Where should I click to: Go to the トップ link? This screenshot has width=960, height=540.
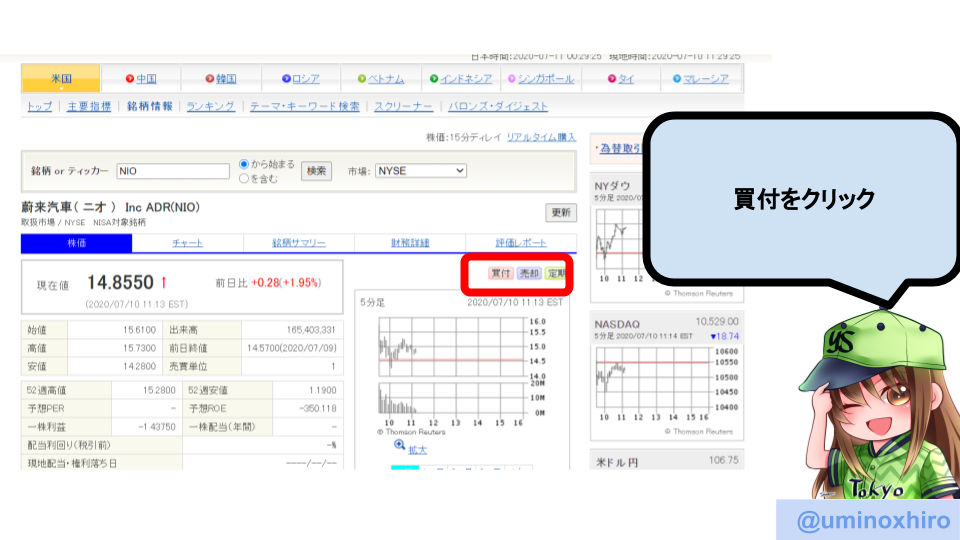click(39, 106)
